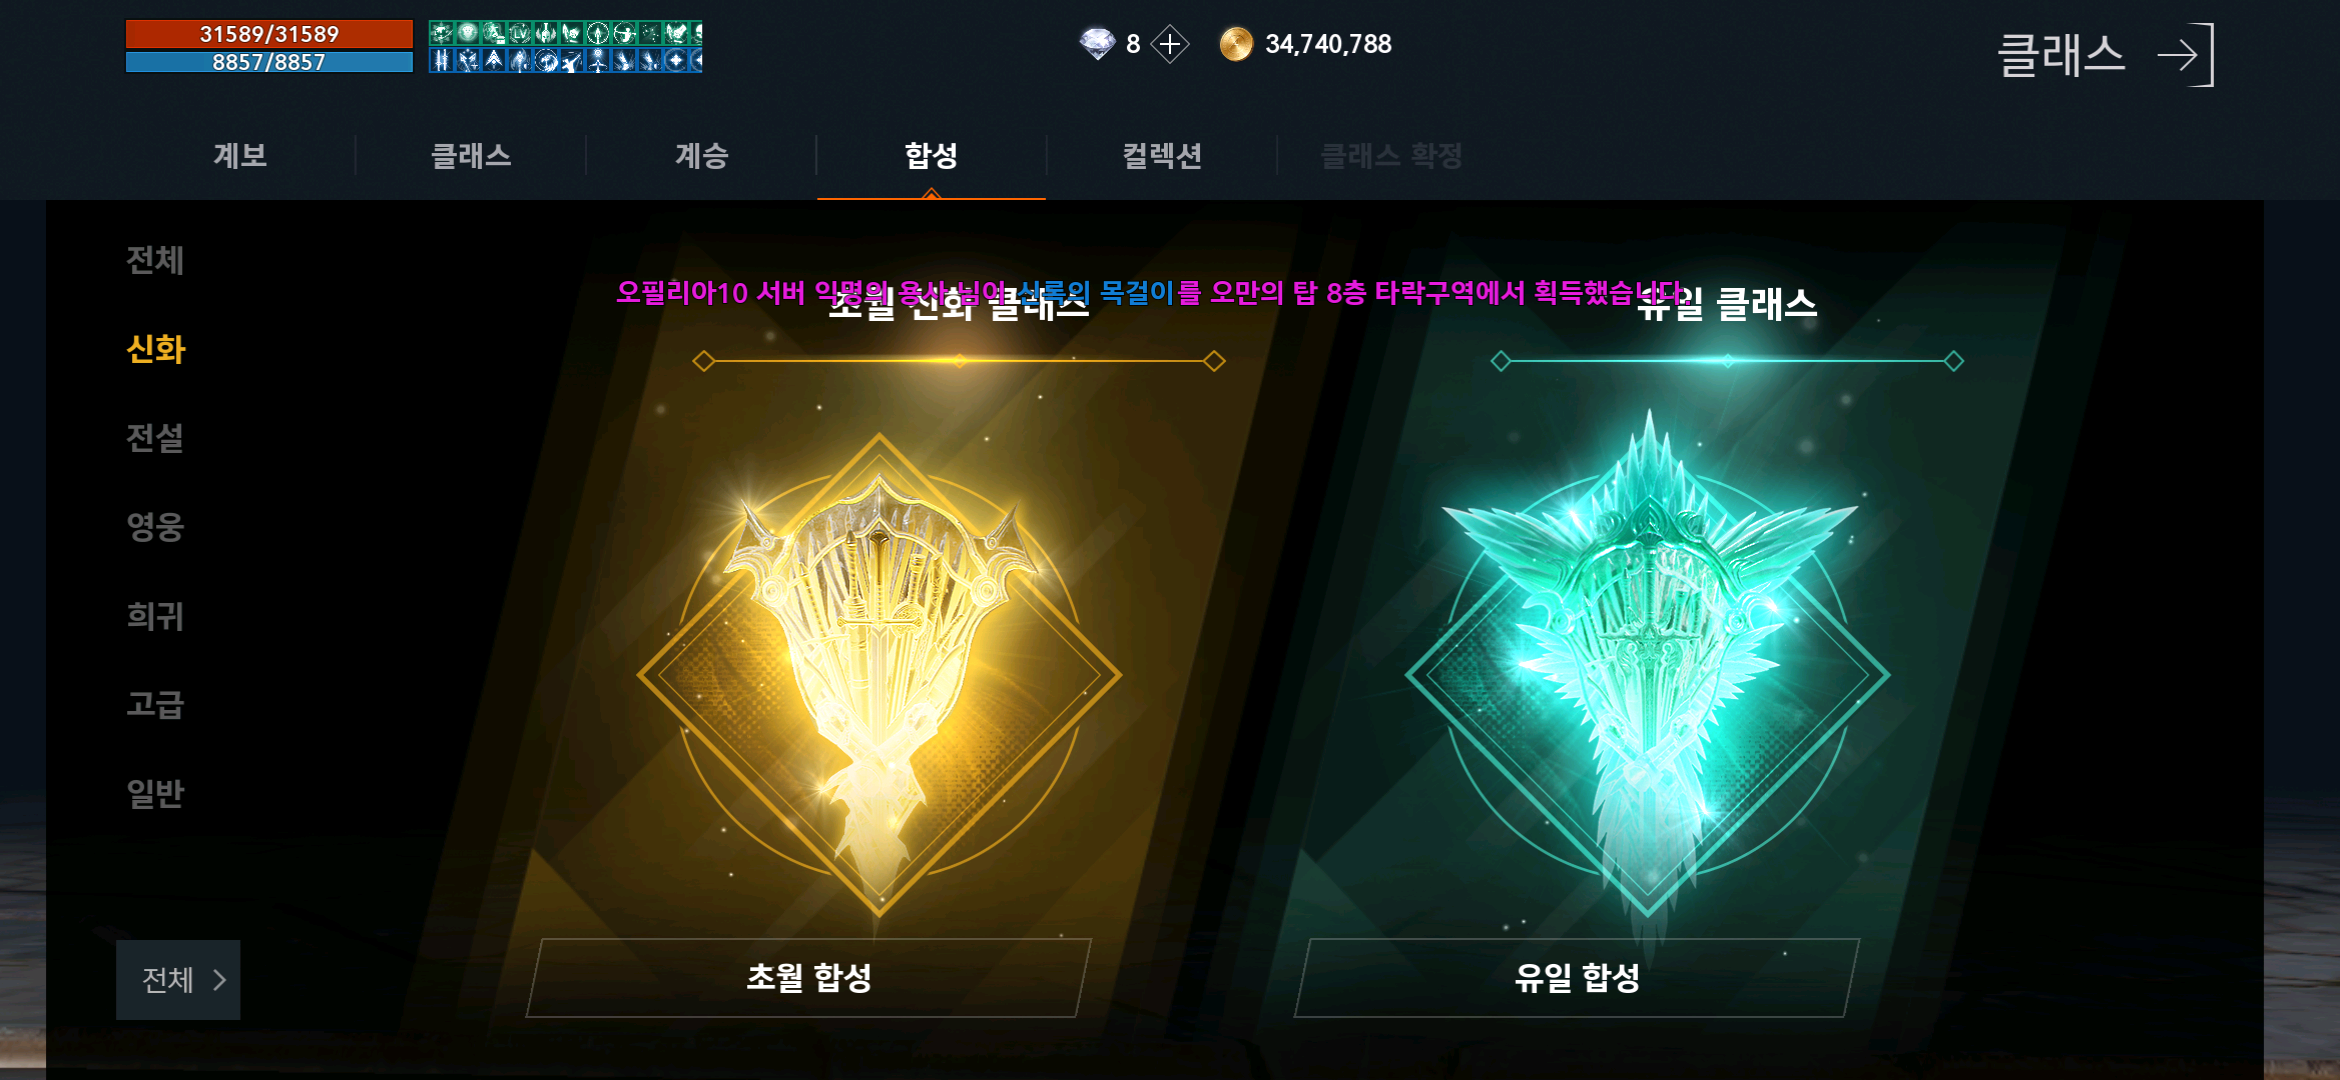Image resolution: width=2340 pixels, height=1080 pixels.
Task: Select 일반 grade in sidebar
Action: 155,794
